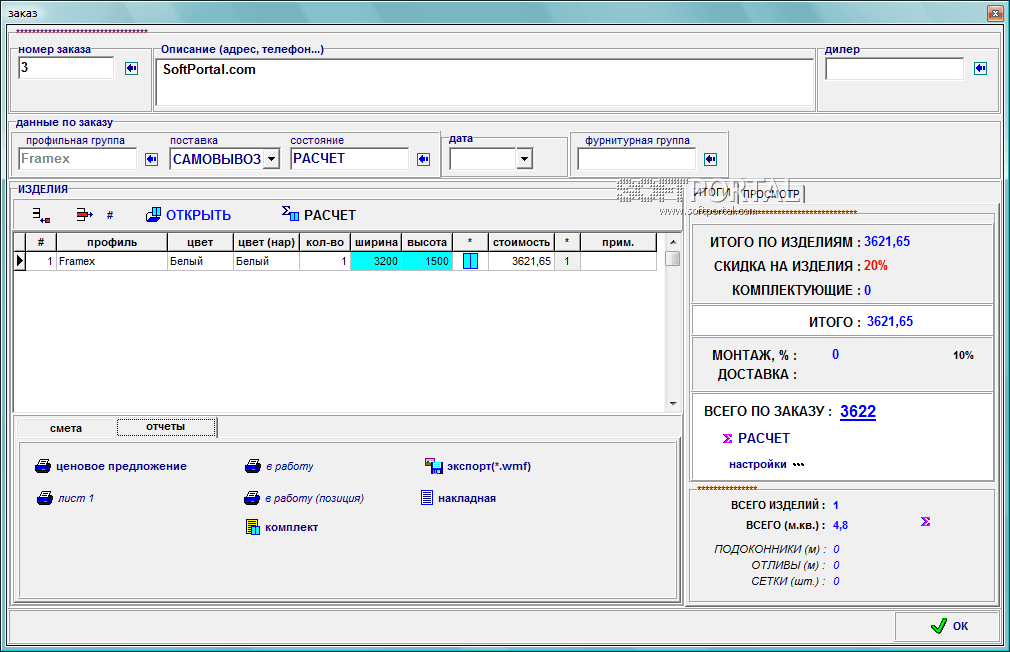Switch to the отчеты tab
This screenshot has width=1010, height=652.
166,427
